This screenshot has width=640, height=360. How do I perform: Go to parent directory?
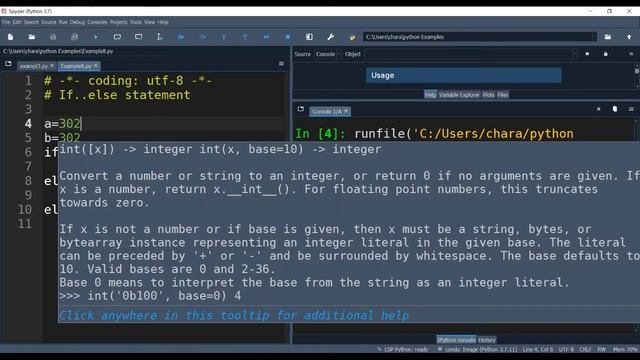pos(629,37)
